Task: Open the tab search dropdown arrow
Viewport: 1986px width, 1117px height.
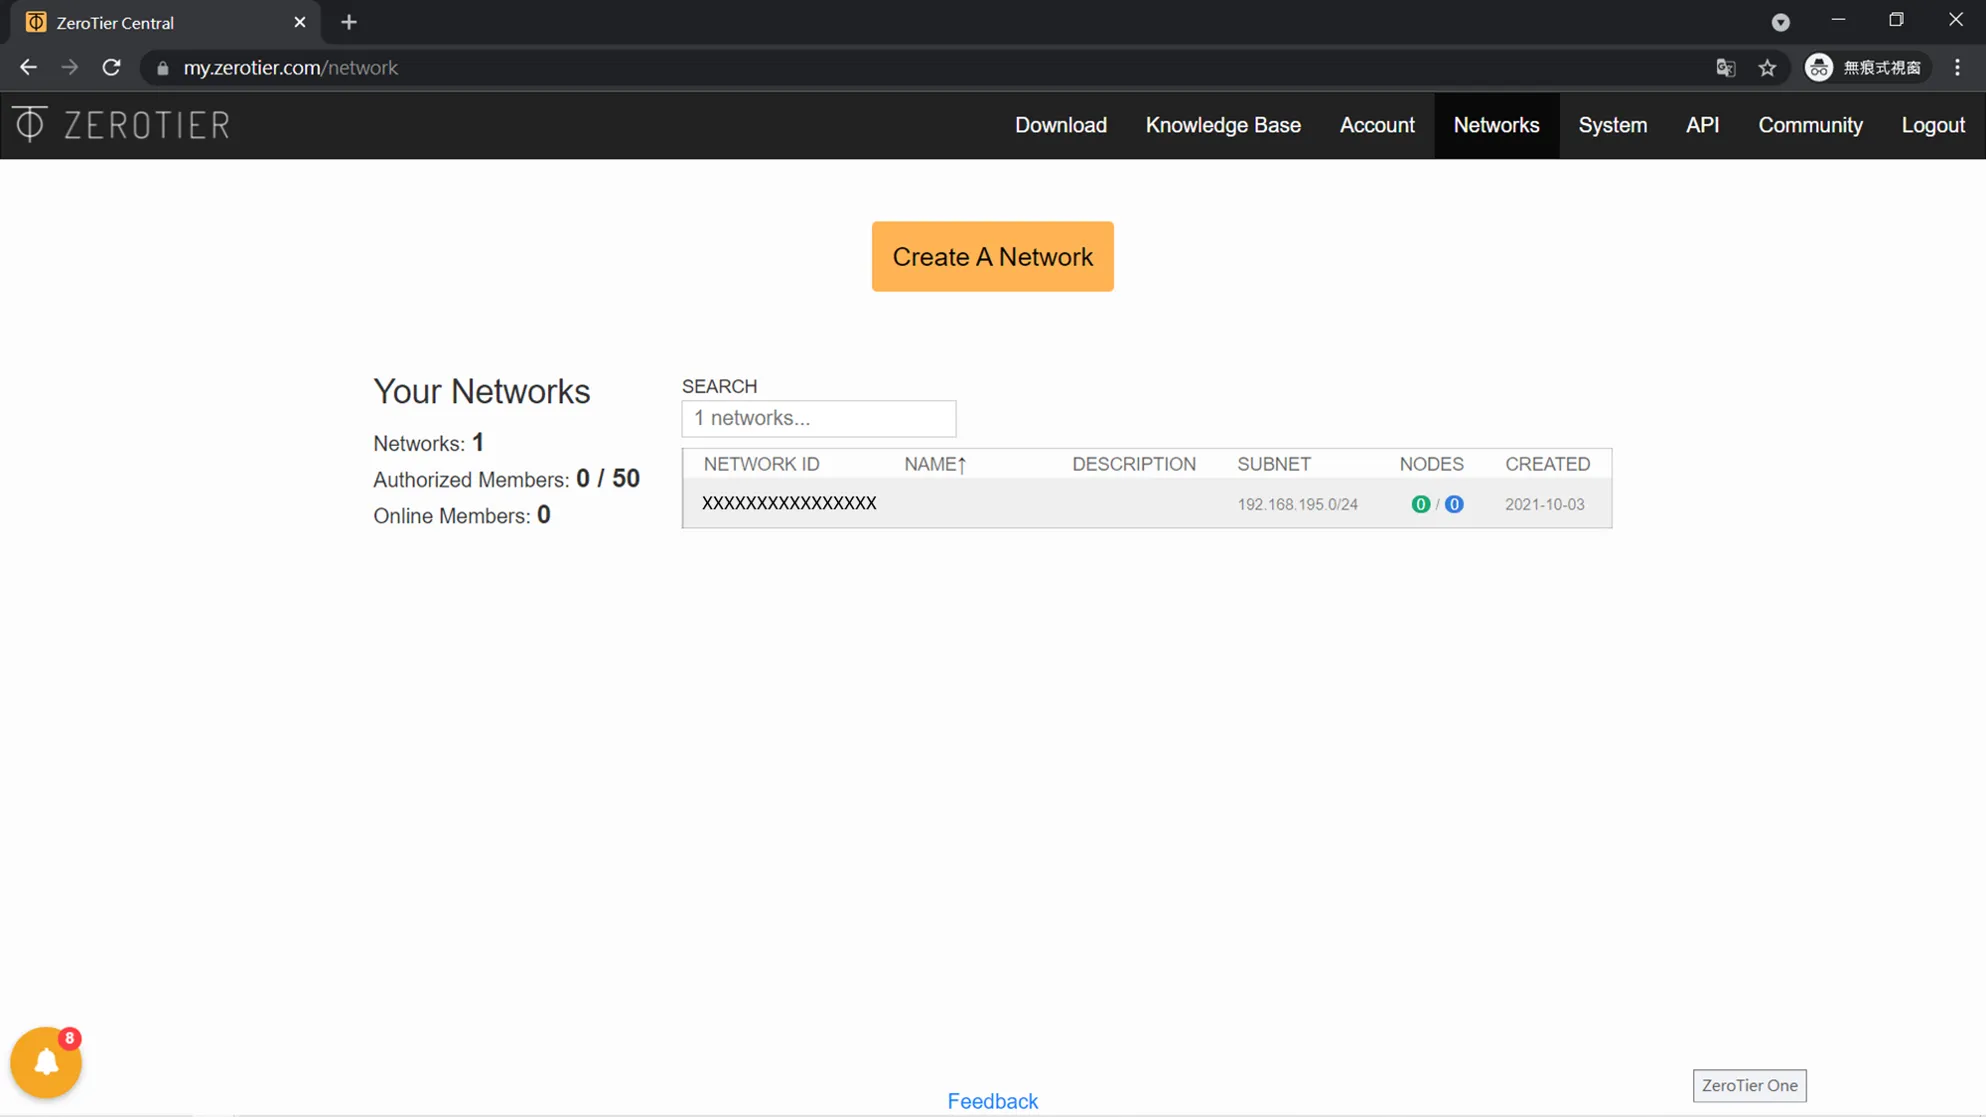Action: coord(1780,22)
